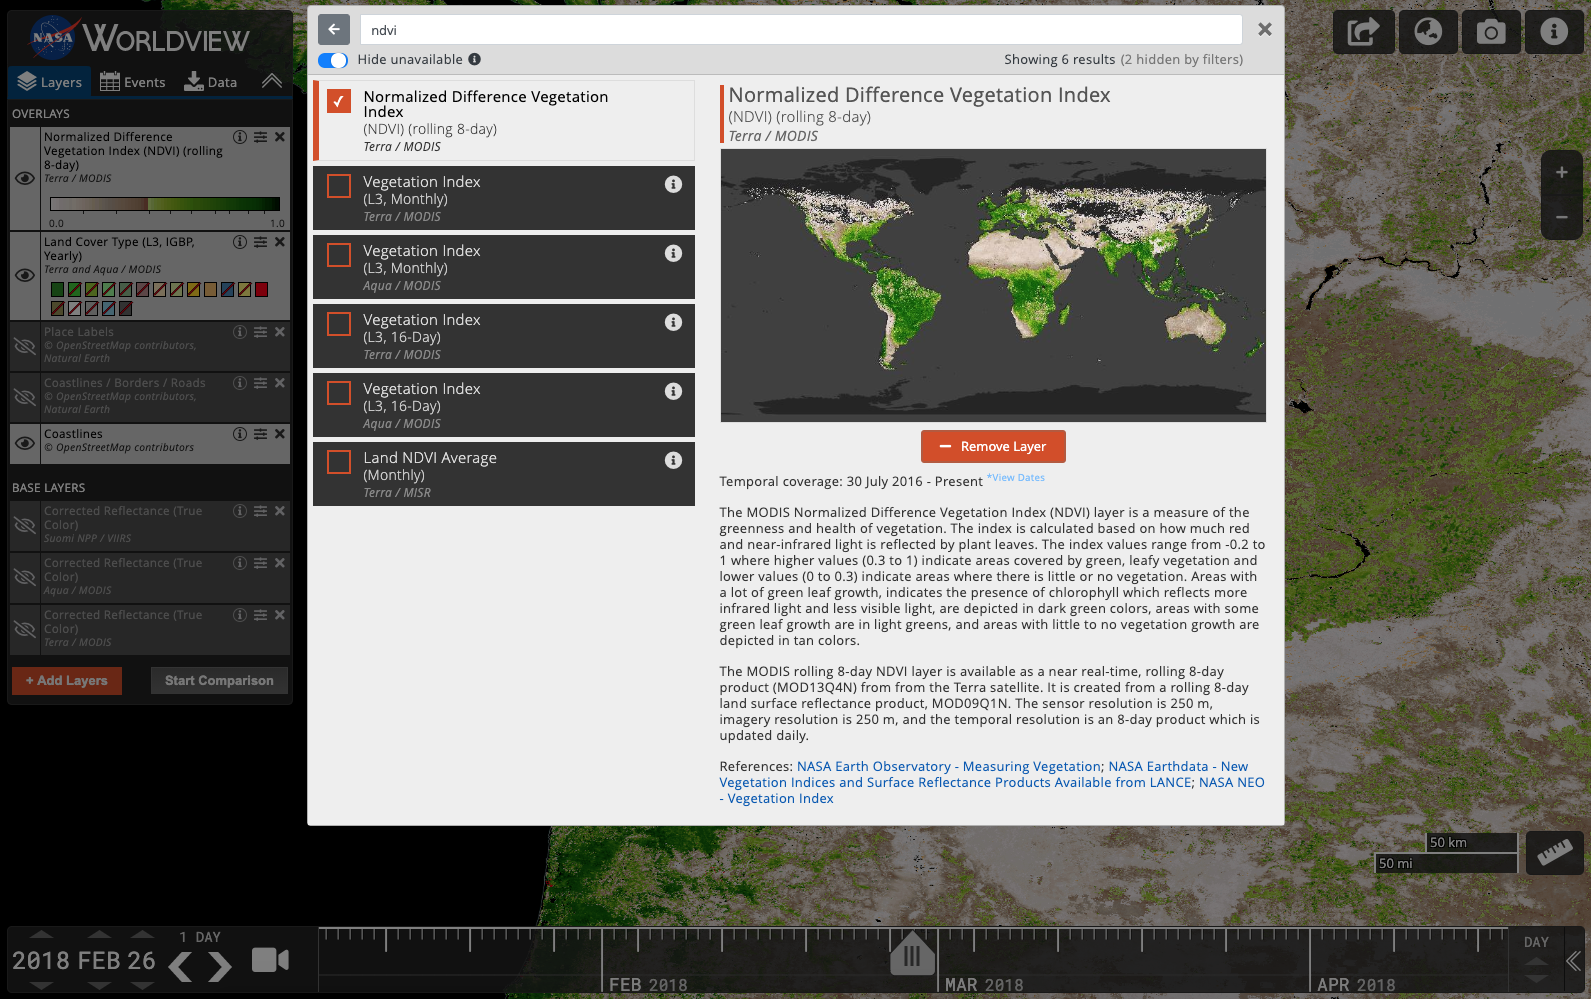1591x999 pixels.
Task: Open NASA Earth Observatory Measuring Vegetation link
Action: [x=949, y=767]
